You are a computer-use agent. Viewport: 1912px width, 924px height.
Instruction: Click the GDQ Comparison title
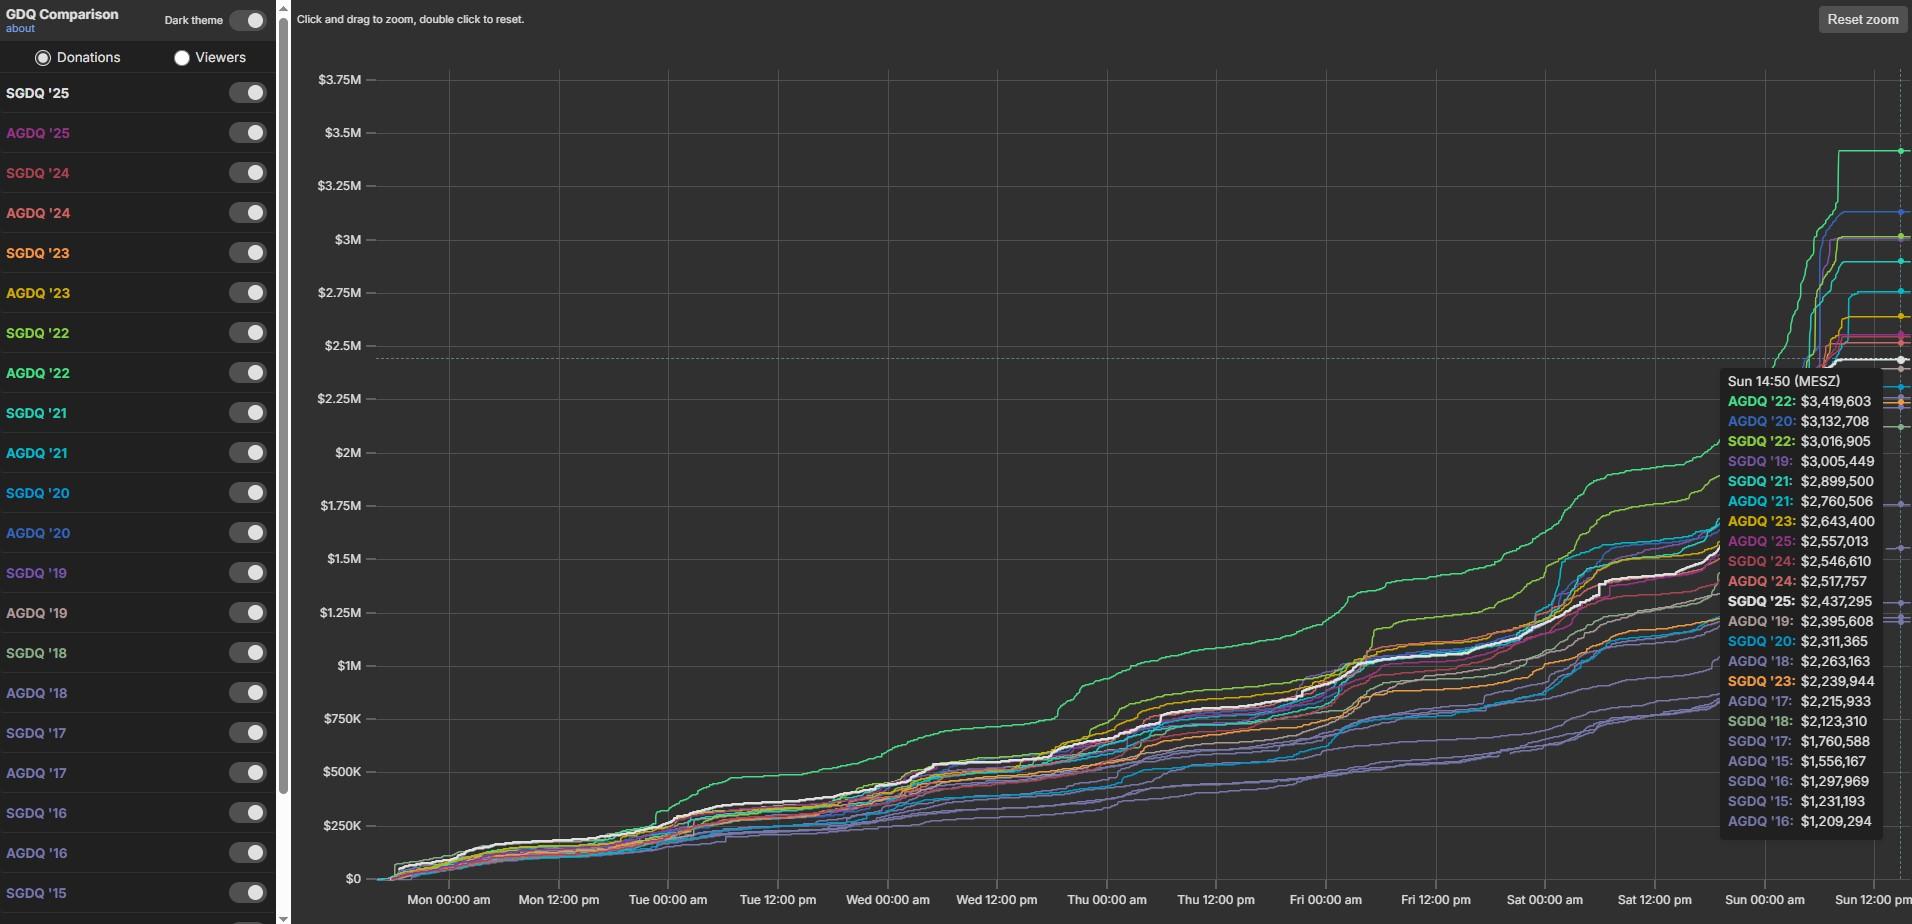click(62, 14)
